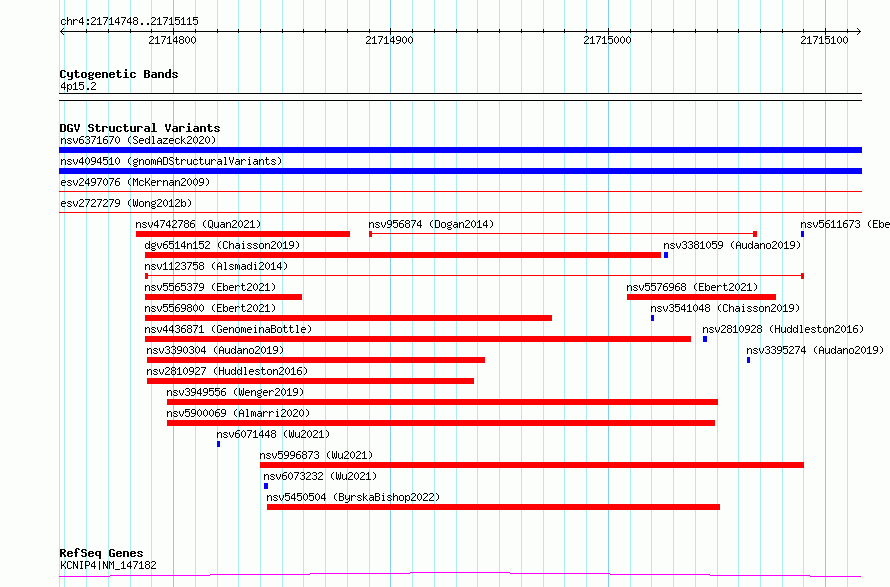Image resolution: width=890 pixels, height=587 pixels.
Task: Select the nsv2810927 (Huddleston2016) label
Action: tap(227, 371)
